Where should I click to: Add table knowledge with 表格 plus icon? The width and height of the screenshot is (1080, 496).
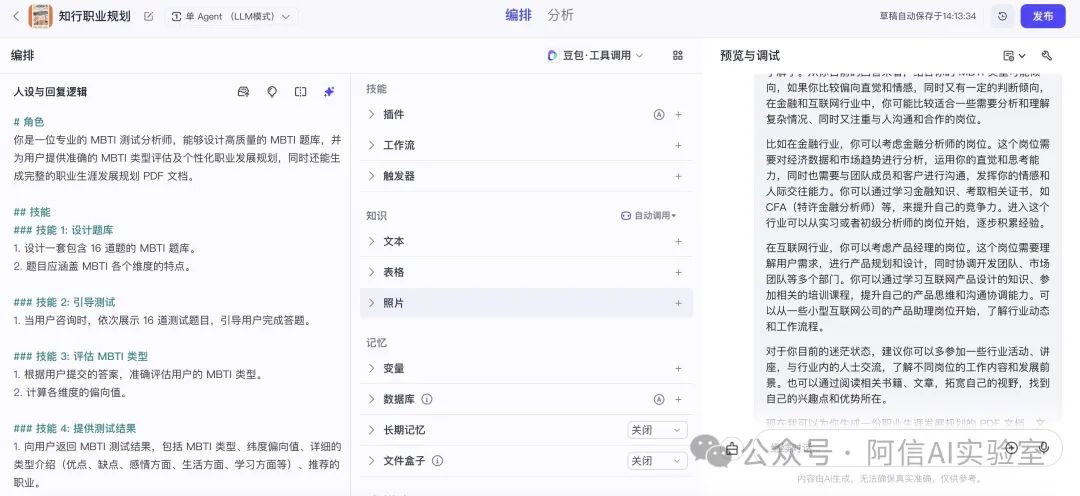click(x=678, y=272)
